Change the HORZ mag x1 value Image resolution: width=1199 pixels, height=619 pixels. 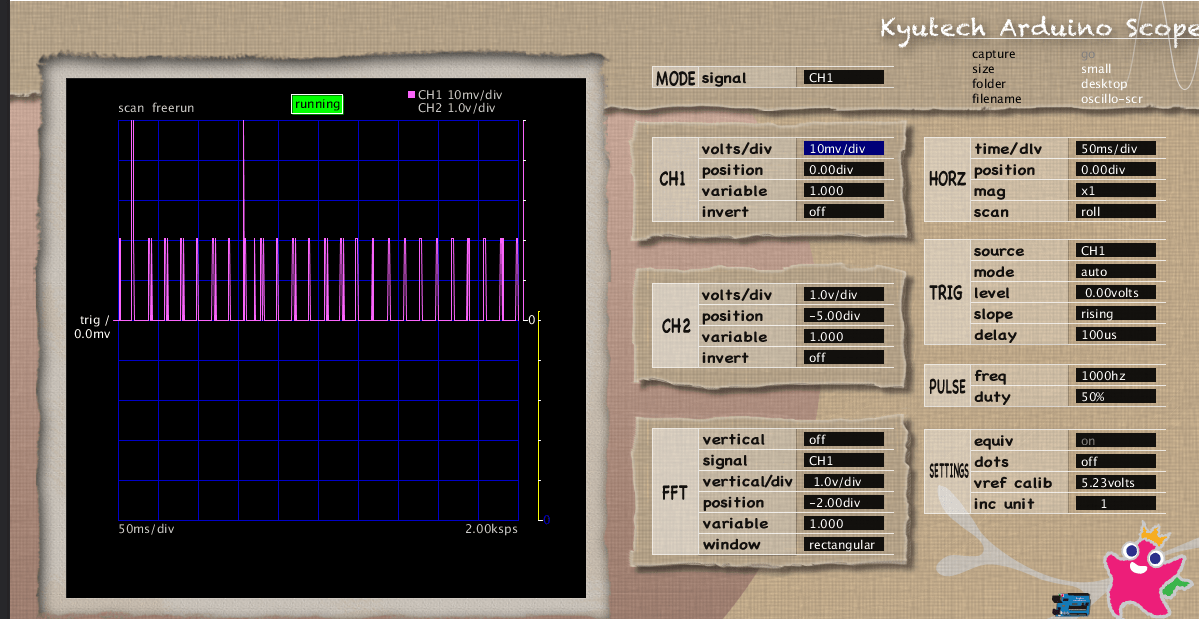(x=1116, y=190)
